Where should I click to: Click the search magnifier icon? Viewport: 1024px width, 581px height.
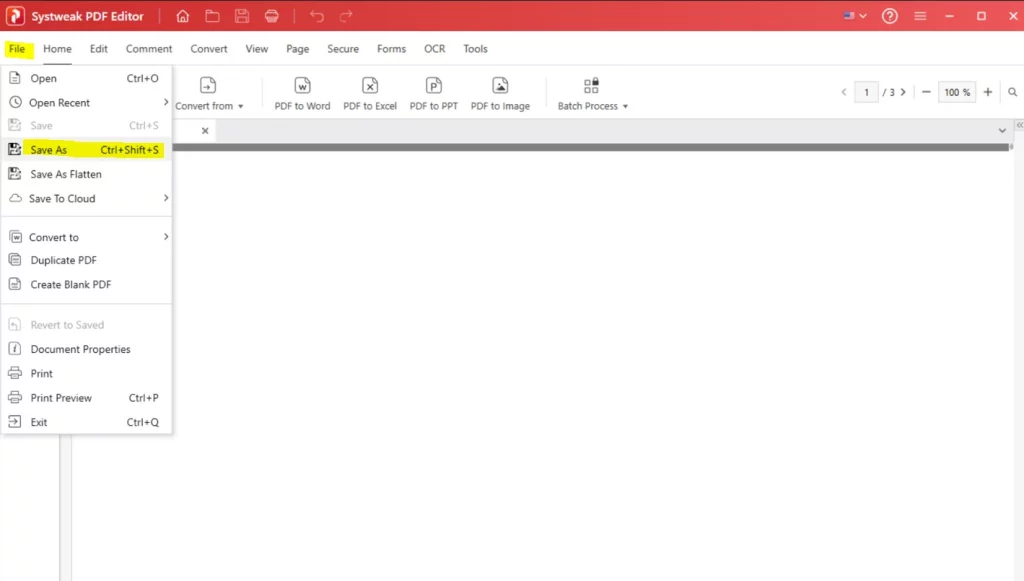click(1012, 93)
